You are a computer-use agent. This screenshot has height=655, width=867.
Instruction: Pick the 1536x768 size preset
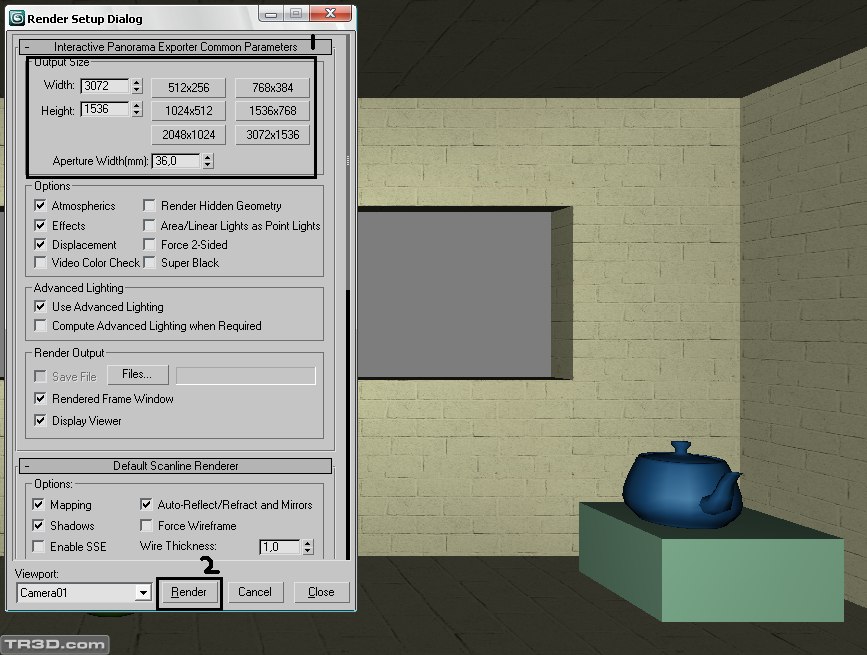[x=273, y=111]
